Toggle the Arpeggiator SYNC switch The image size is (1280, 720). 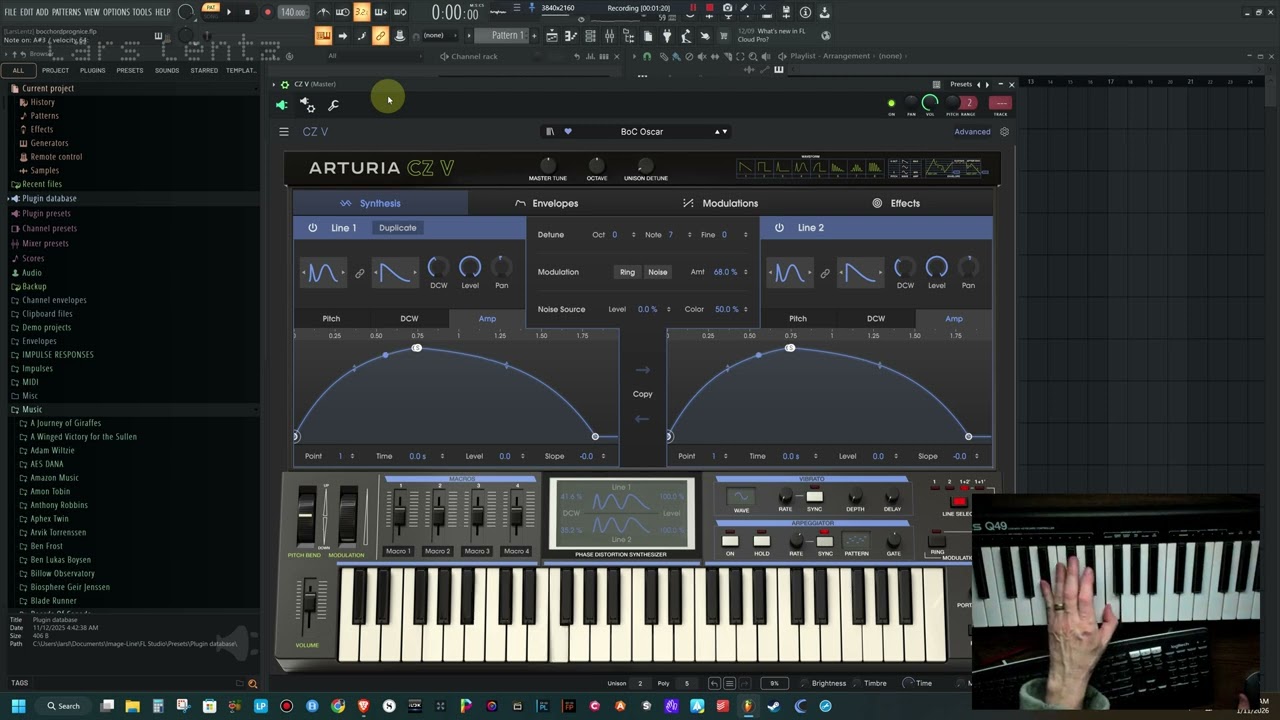point(825,541)
